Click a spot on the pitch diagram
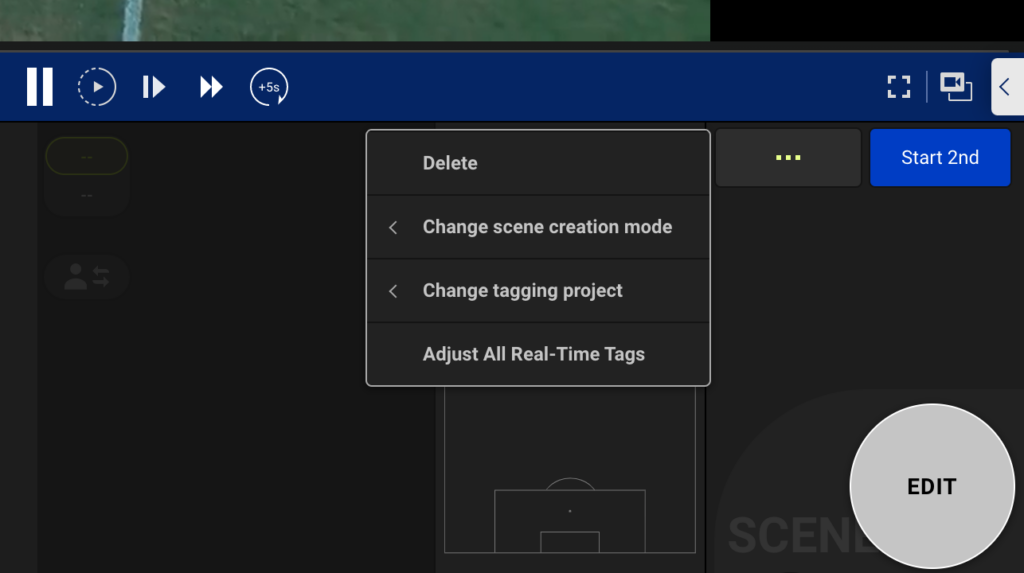Viewport: 1024px width, 573px height. 569,470
